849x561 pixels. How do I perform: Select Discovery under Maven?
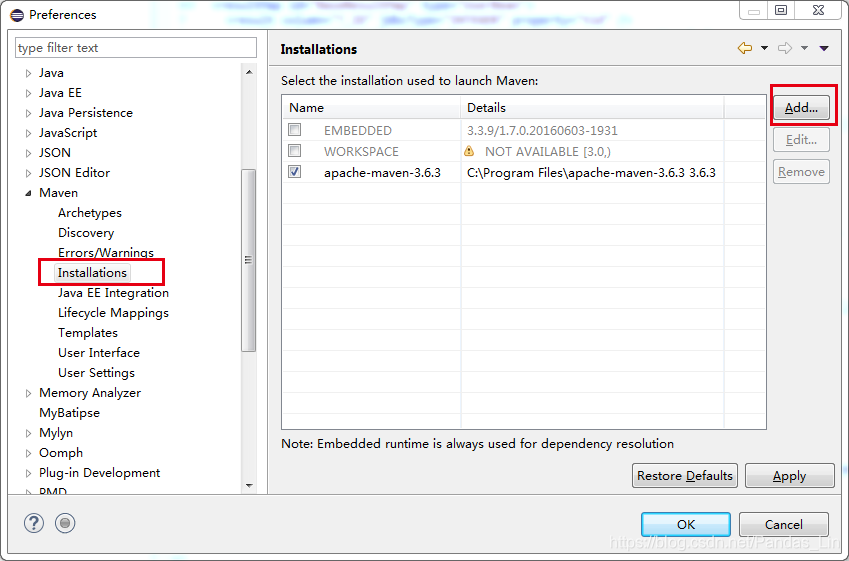(86, 233)
